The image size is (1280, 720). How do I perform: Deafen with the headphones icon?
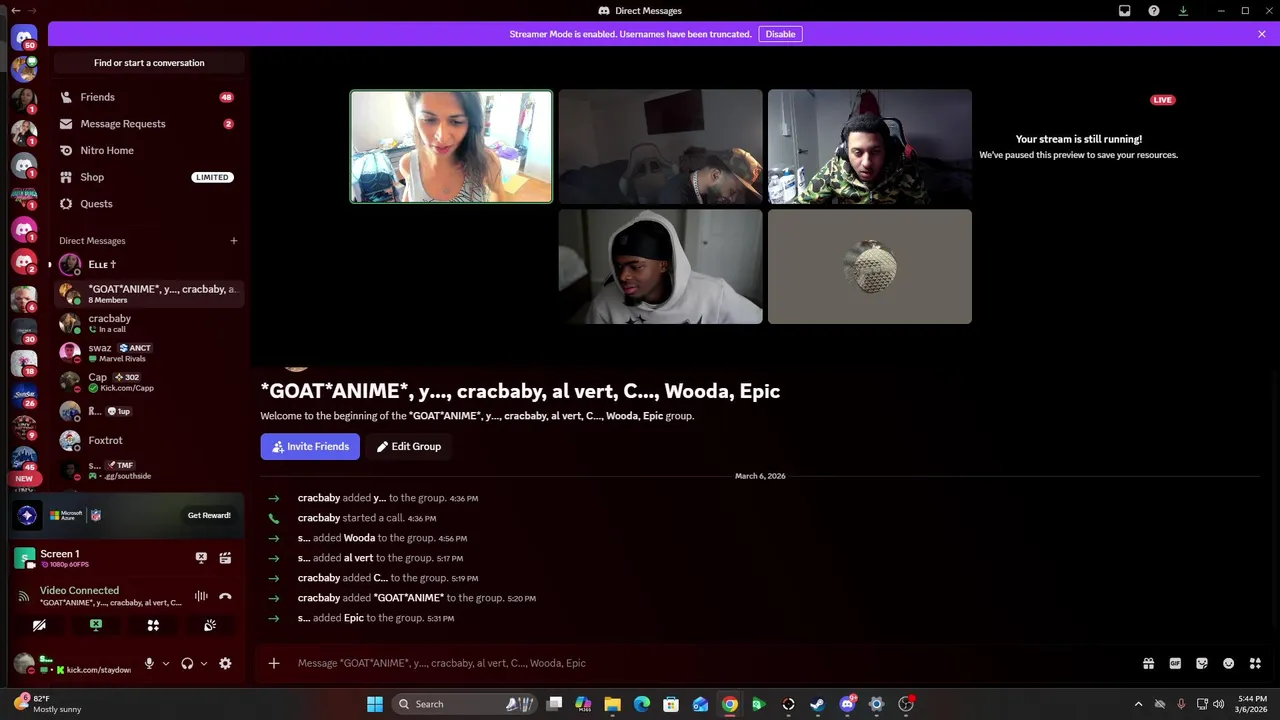click(187, 663)
